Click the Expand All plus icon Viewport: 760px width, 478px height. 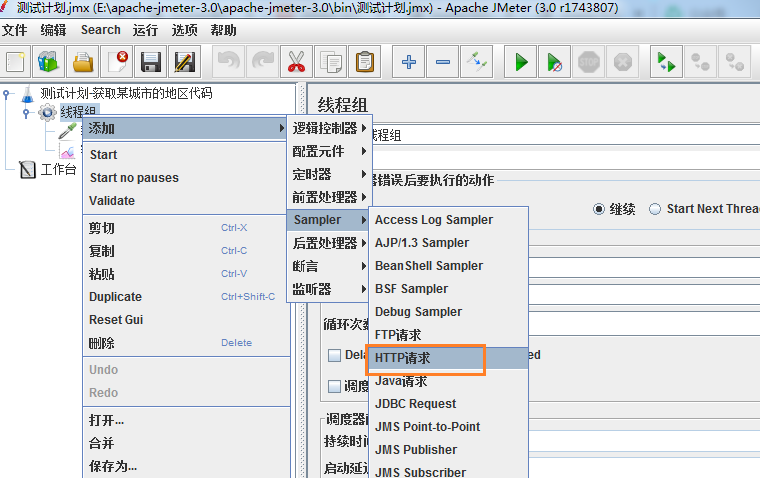[x=409, y=62]
